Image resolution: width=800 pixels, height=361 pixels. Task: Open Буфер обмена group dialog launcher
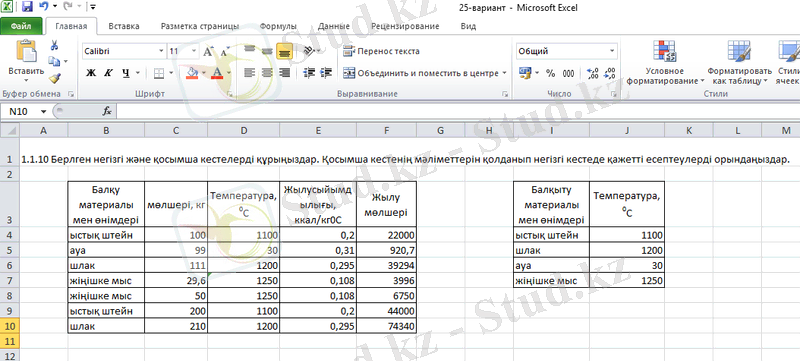70,94
